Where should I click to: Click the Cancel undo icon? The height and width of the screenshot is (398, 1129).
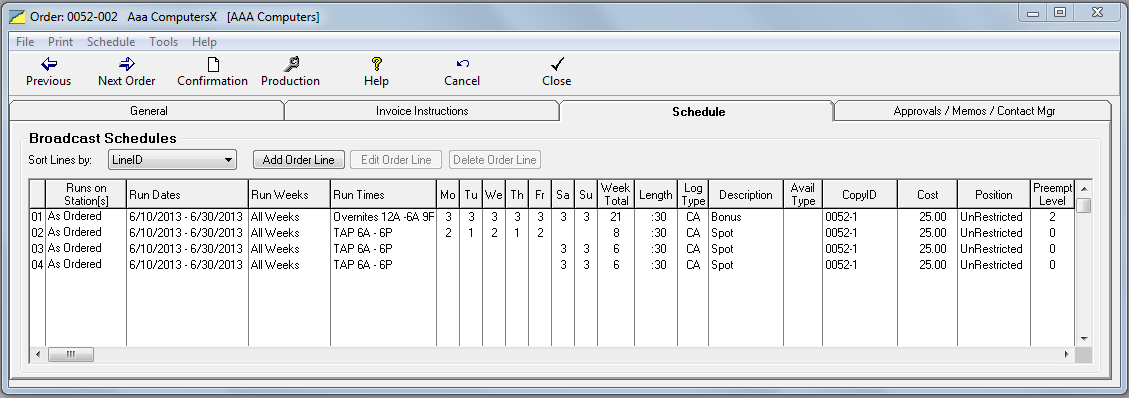(x=462, y=64)
